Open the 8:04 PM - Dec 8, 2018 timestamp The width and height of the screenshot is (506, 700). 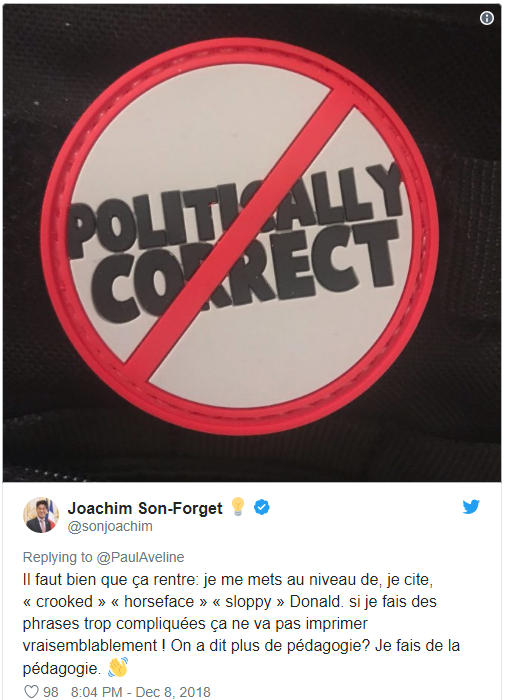(141, 692)
